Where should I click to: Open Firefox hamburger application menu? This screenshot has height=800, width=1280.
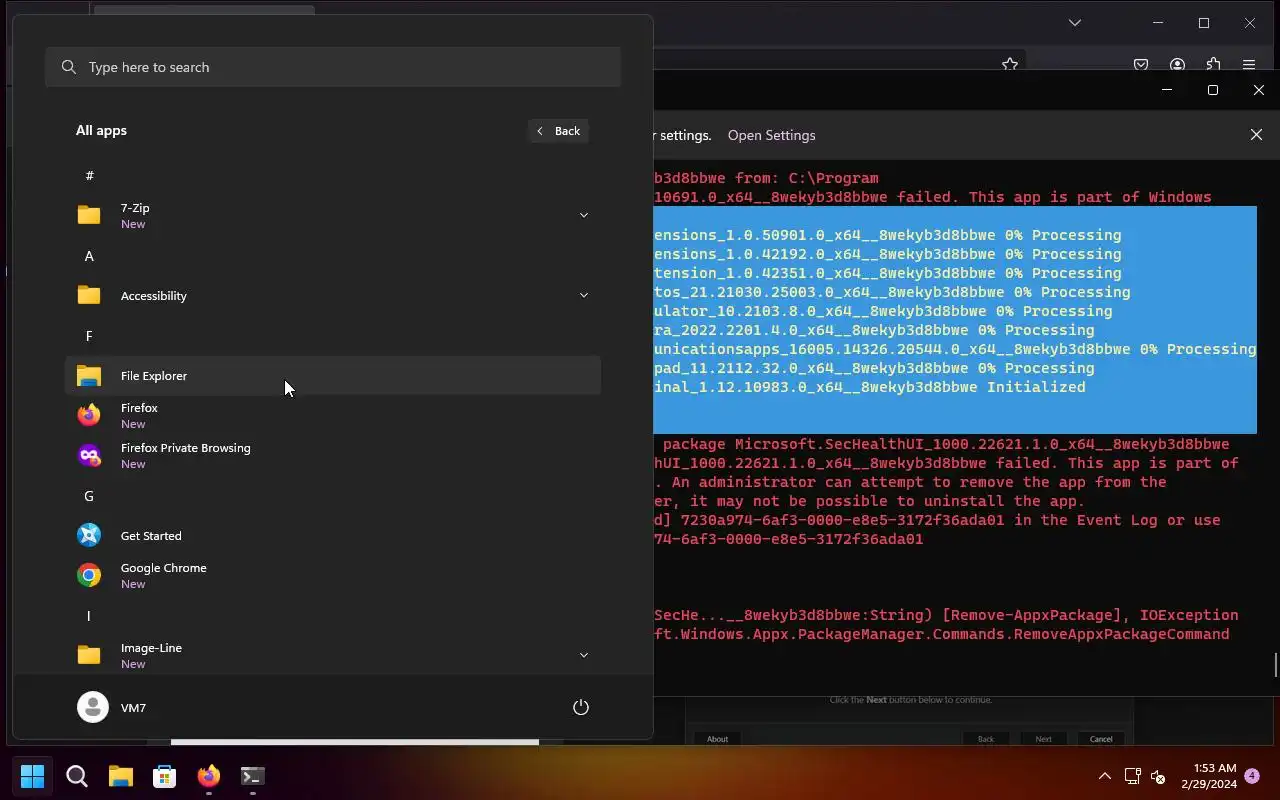coord(1249,64)
